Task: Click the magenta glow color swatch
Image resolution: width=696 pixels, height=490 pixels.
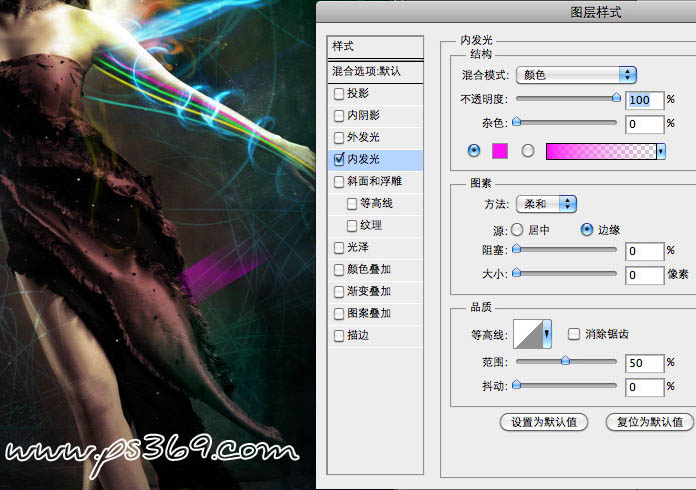Action: 500,151
